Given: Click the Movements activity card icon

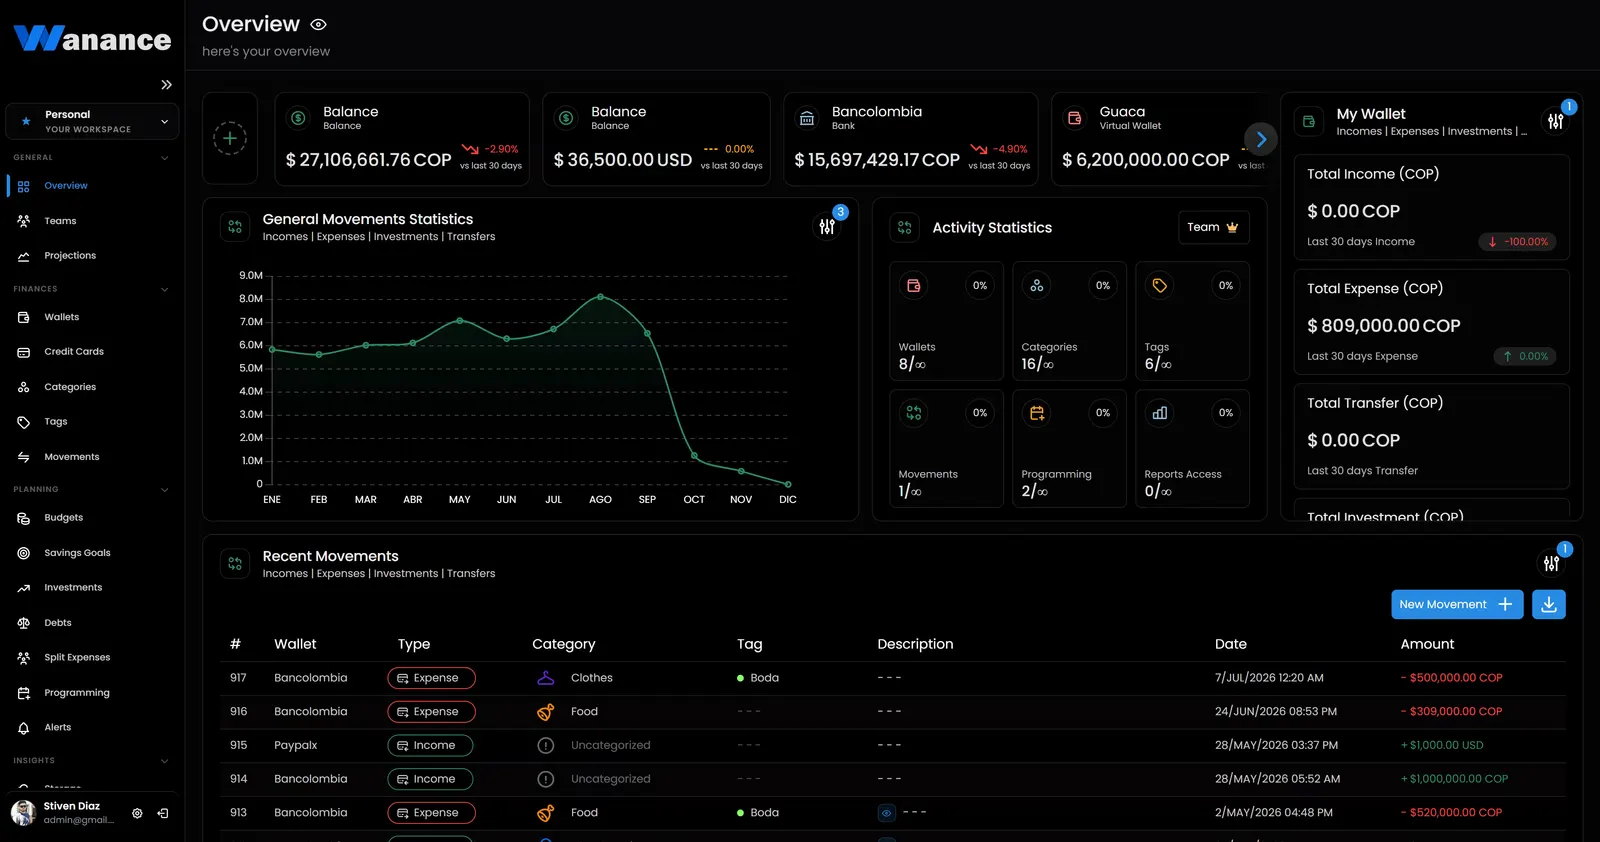Looking at the screenshot, I should (914, 413).
